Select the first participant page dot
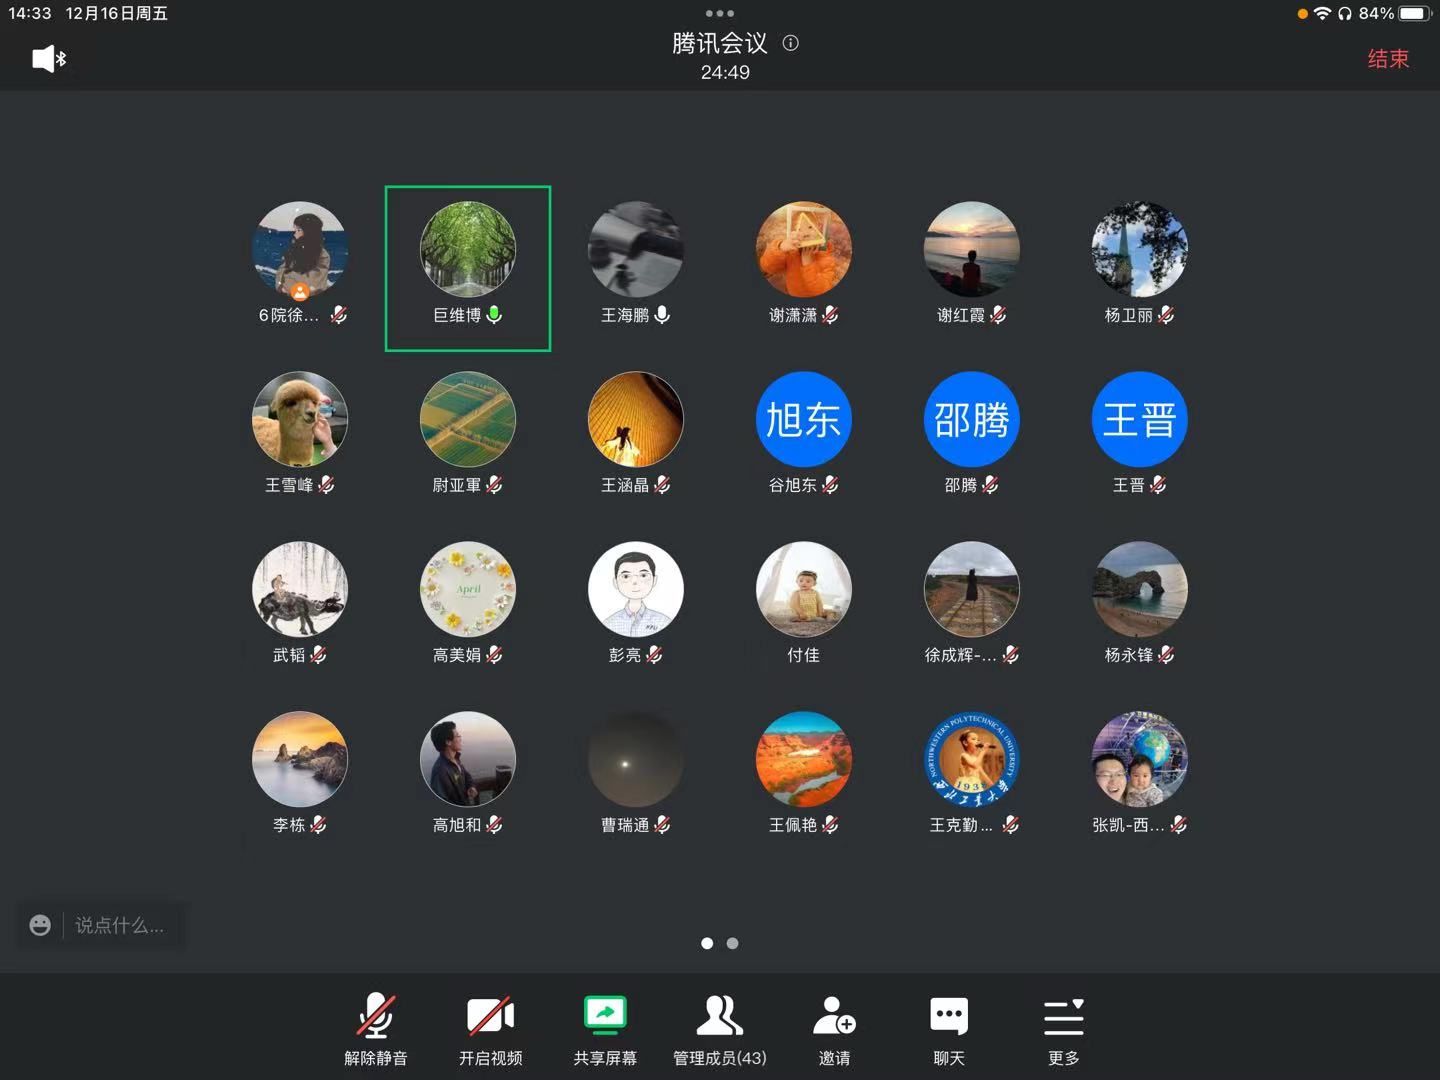 (707, 943)
